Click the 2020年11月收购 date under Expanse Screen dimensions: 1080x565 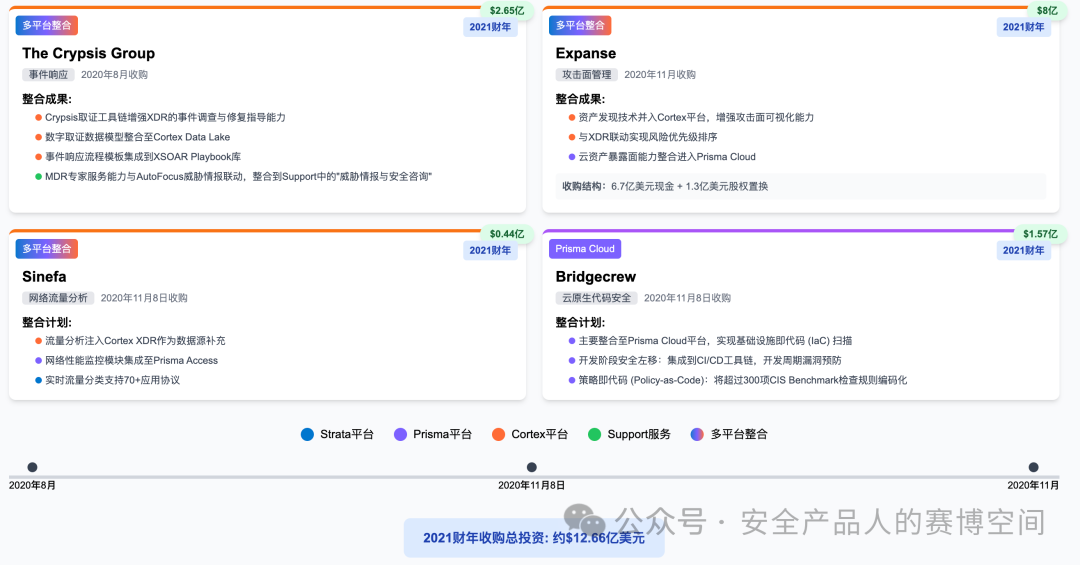point(660,74)
